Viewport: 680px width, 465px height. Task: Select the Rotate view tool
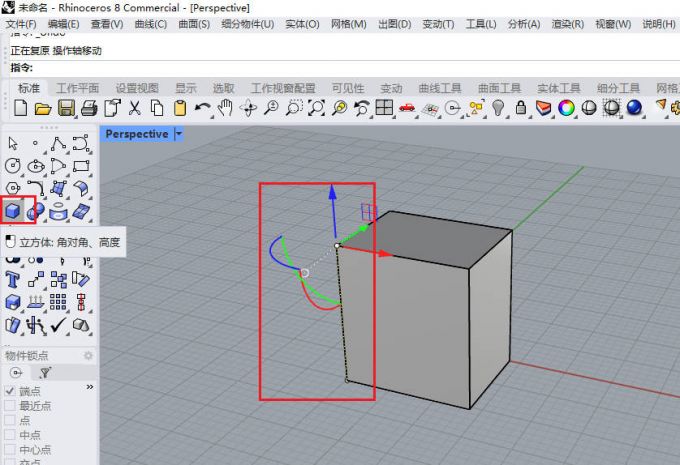tap(248, 108)
